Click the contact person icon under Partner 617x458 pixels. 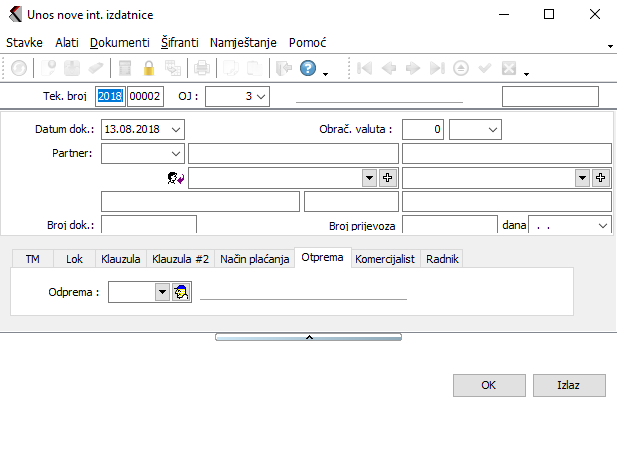[174, 177]
